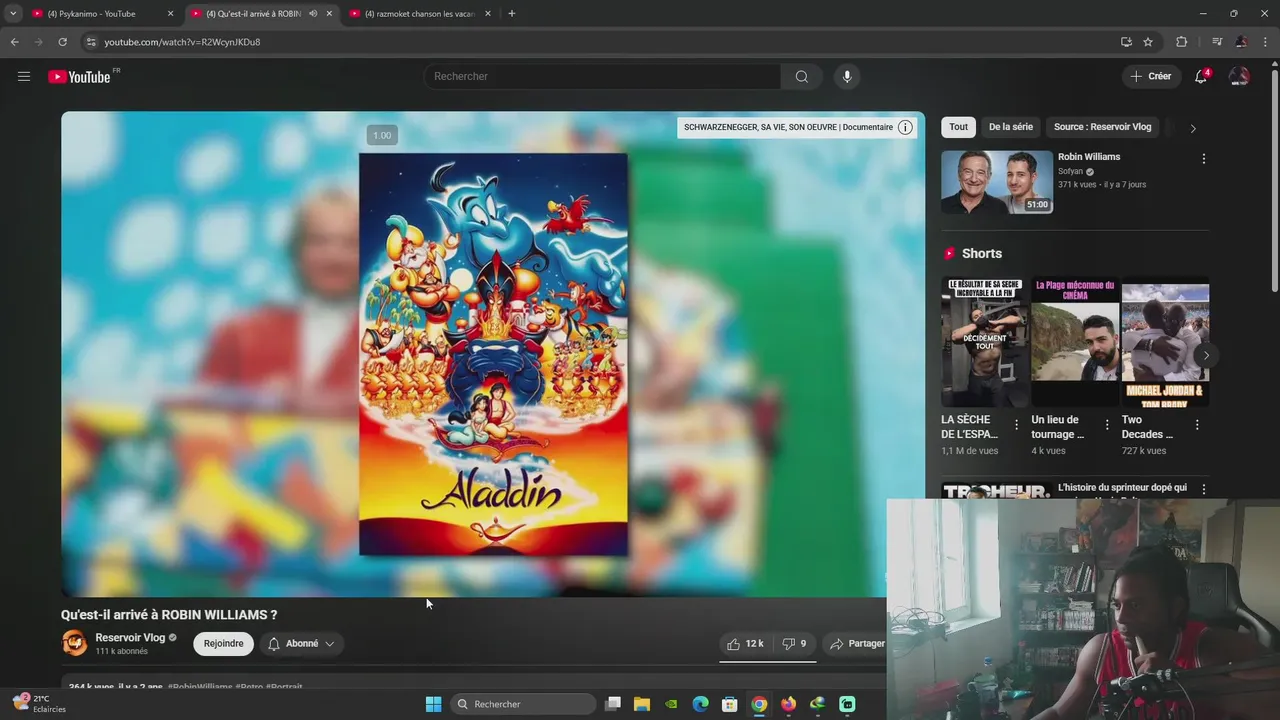Click the YouTube search field
Viewport: 1280px width, 720px height.
tap(602, 76)
